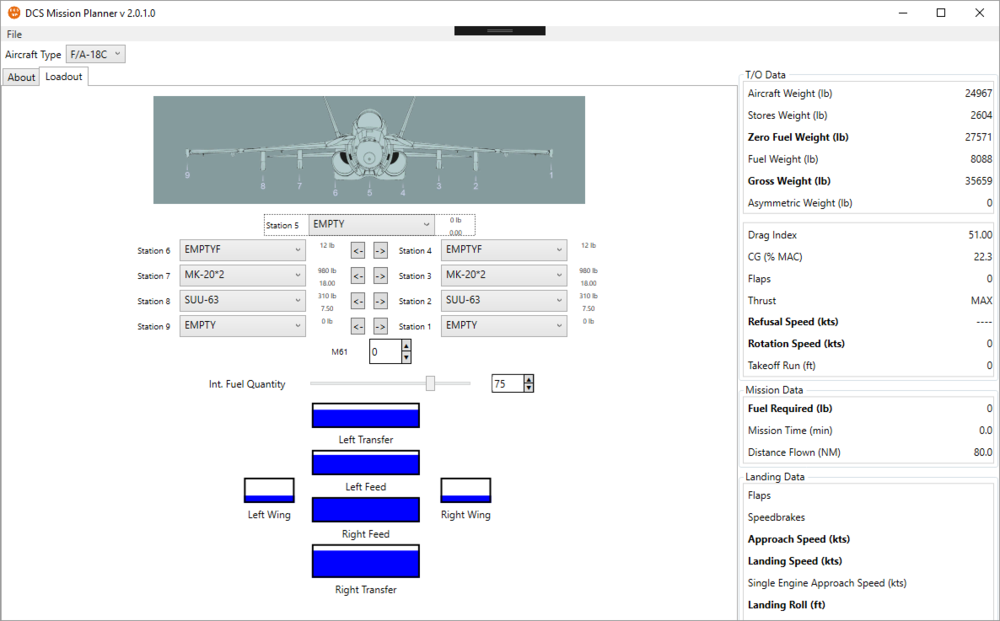
Task: Open the Aircraft Type dropdown
Action: coord(96,54)
